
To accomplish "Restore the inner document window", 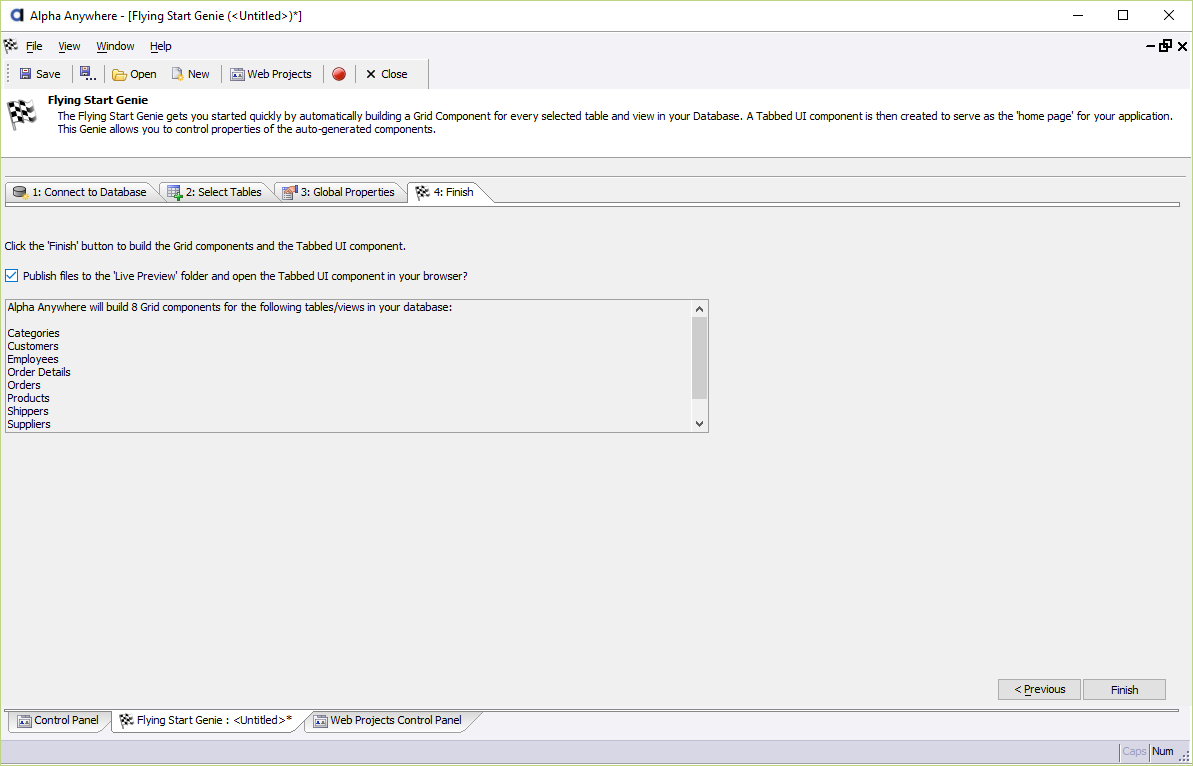I will 1166,46.
